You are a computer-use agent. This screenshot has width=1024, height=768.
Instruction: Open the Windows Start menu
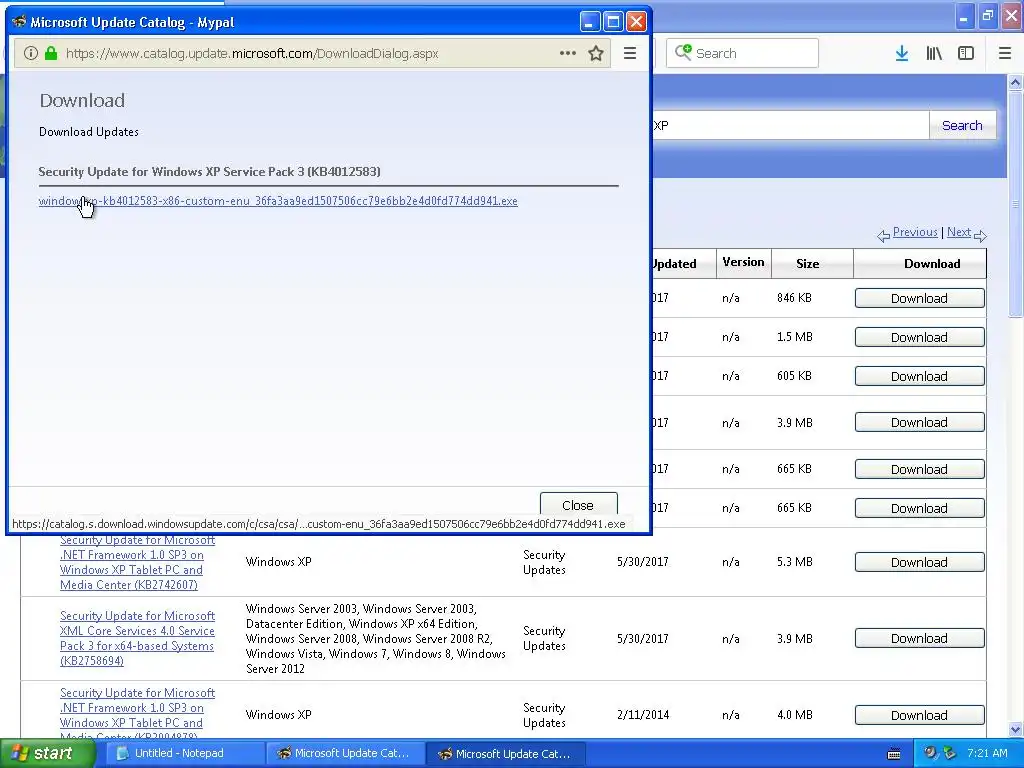point(47,754)
